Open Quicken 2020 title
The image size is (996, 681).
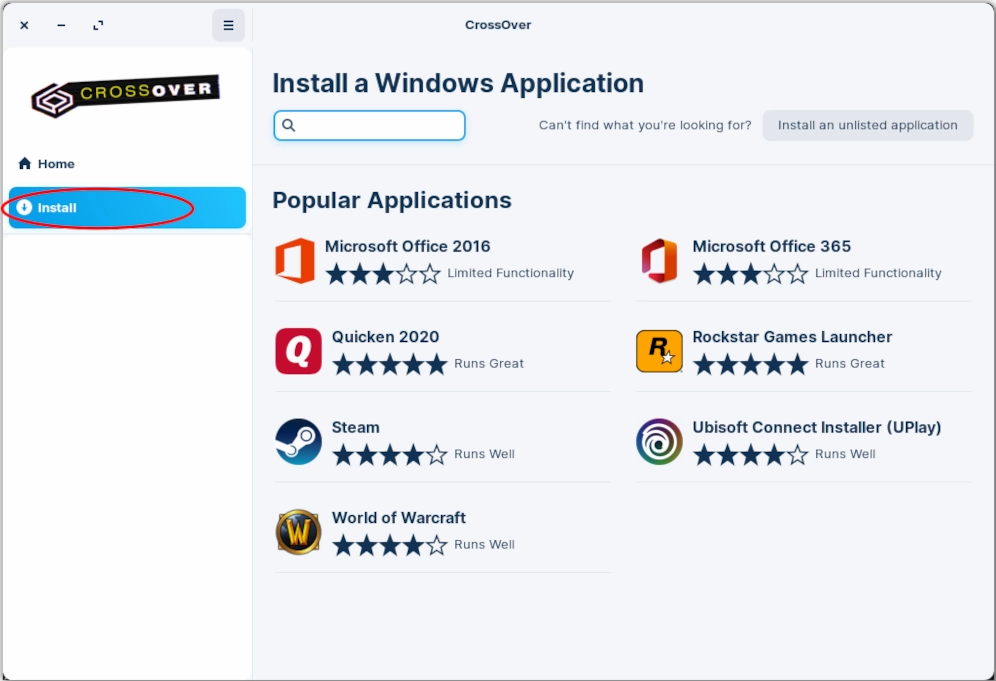click(386, 337)
